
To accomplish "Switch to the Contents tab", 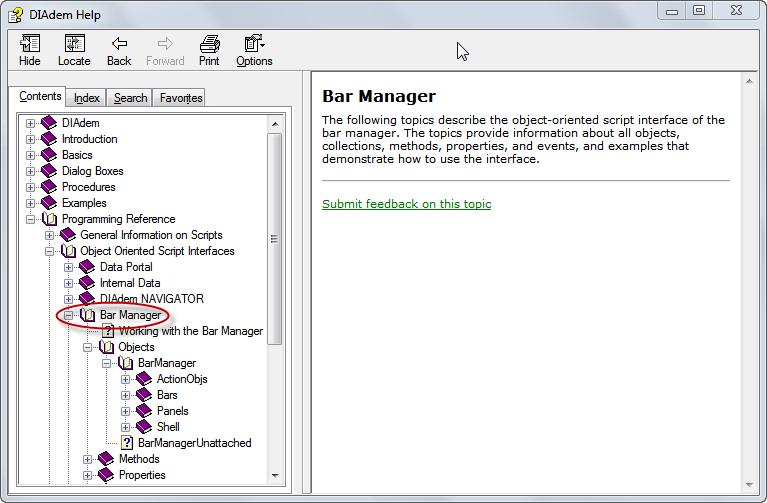I will pyautogui.click(x=40, y=96).
